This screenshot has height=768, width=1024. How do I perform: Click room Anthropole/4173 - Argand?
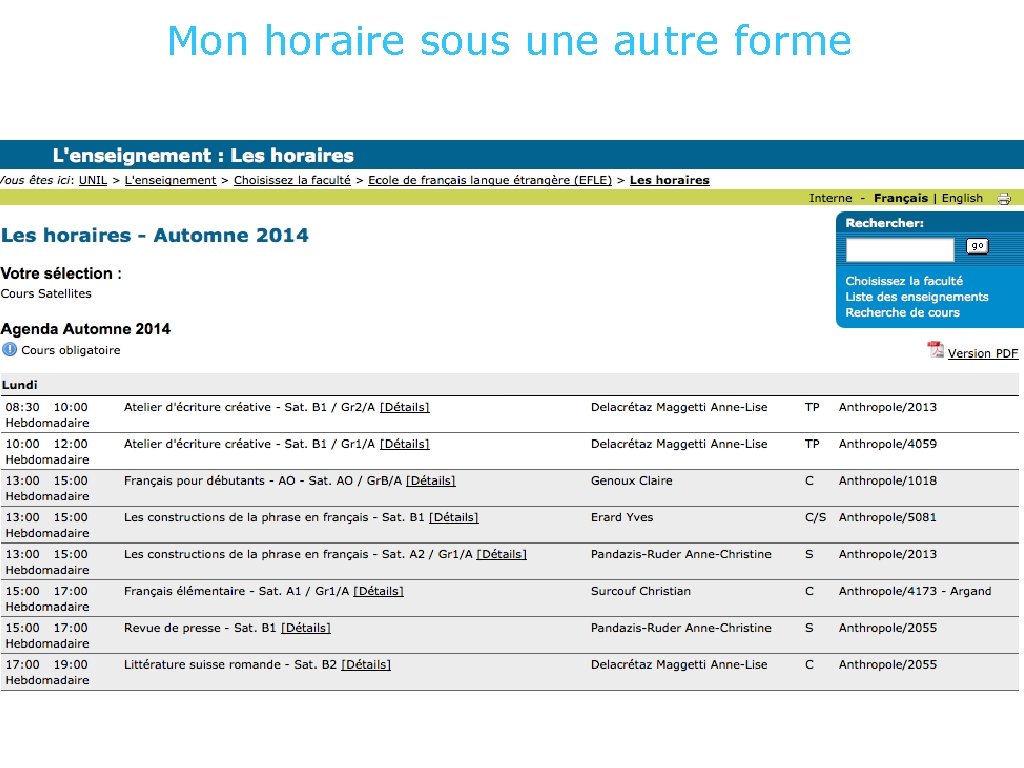(x=915, y=591)
